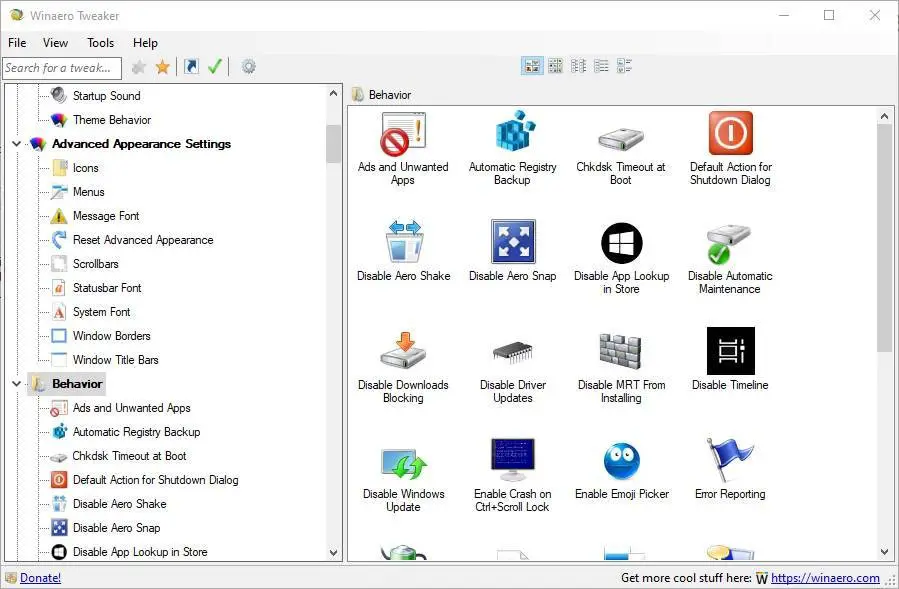Select the Menus tree item

(88, 192)
